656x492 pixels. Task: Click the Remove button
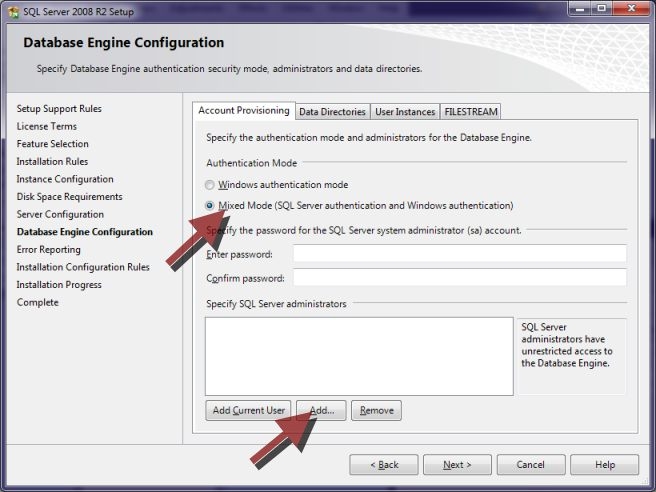coord(377,410)
